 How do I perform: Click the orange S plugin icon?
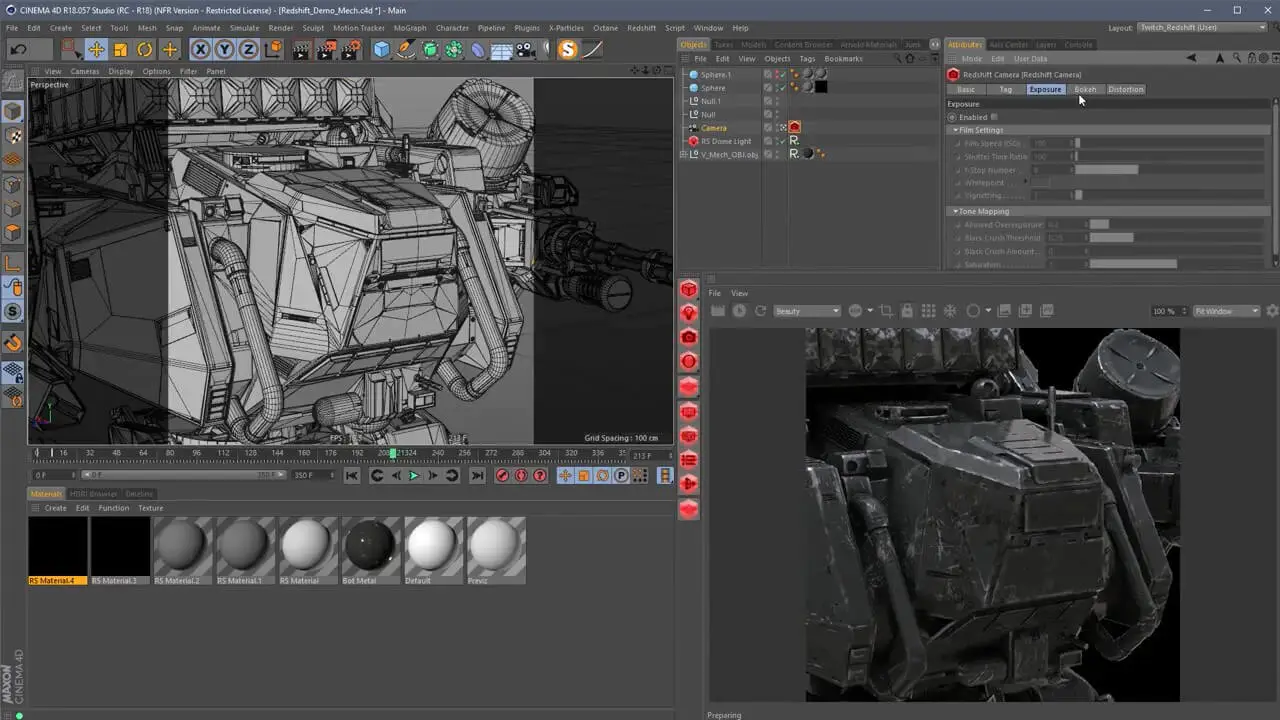[568, 49]
